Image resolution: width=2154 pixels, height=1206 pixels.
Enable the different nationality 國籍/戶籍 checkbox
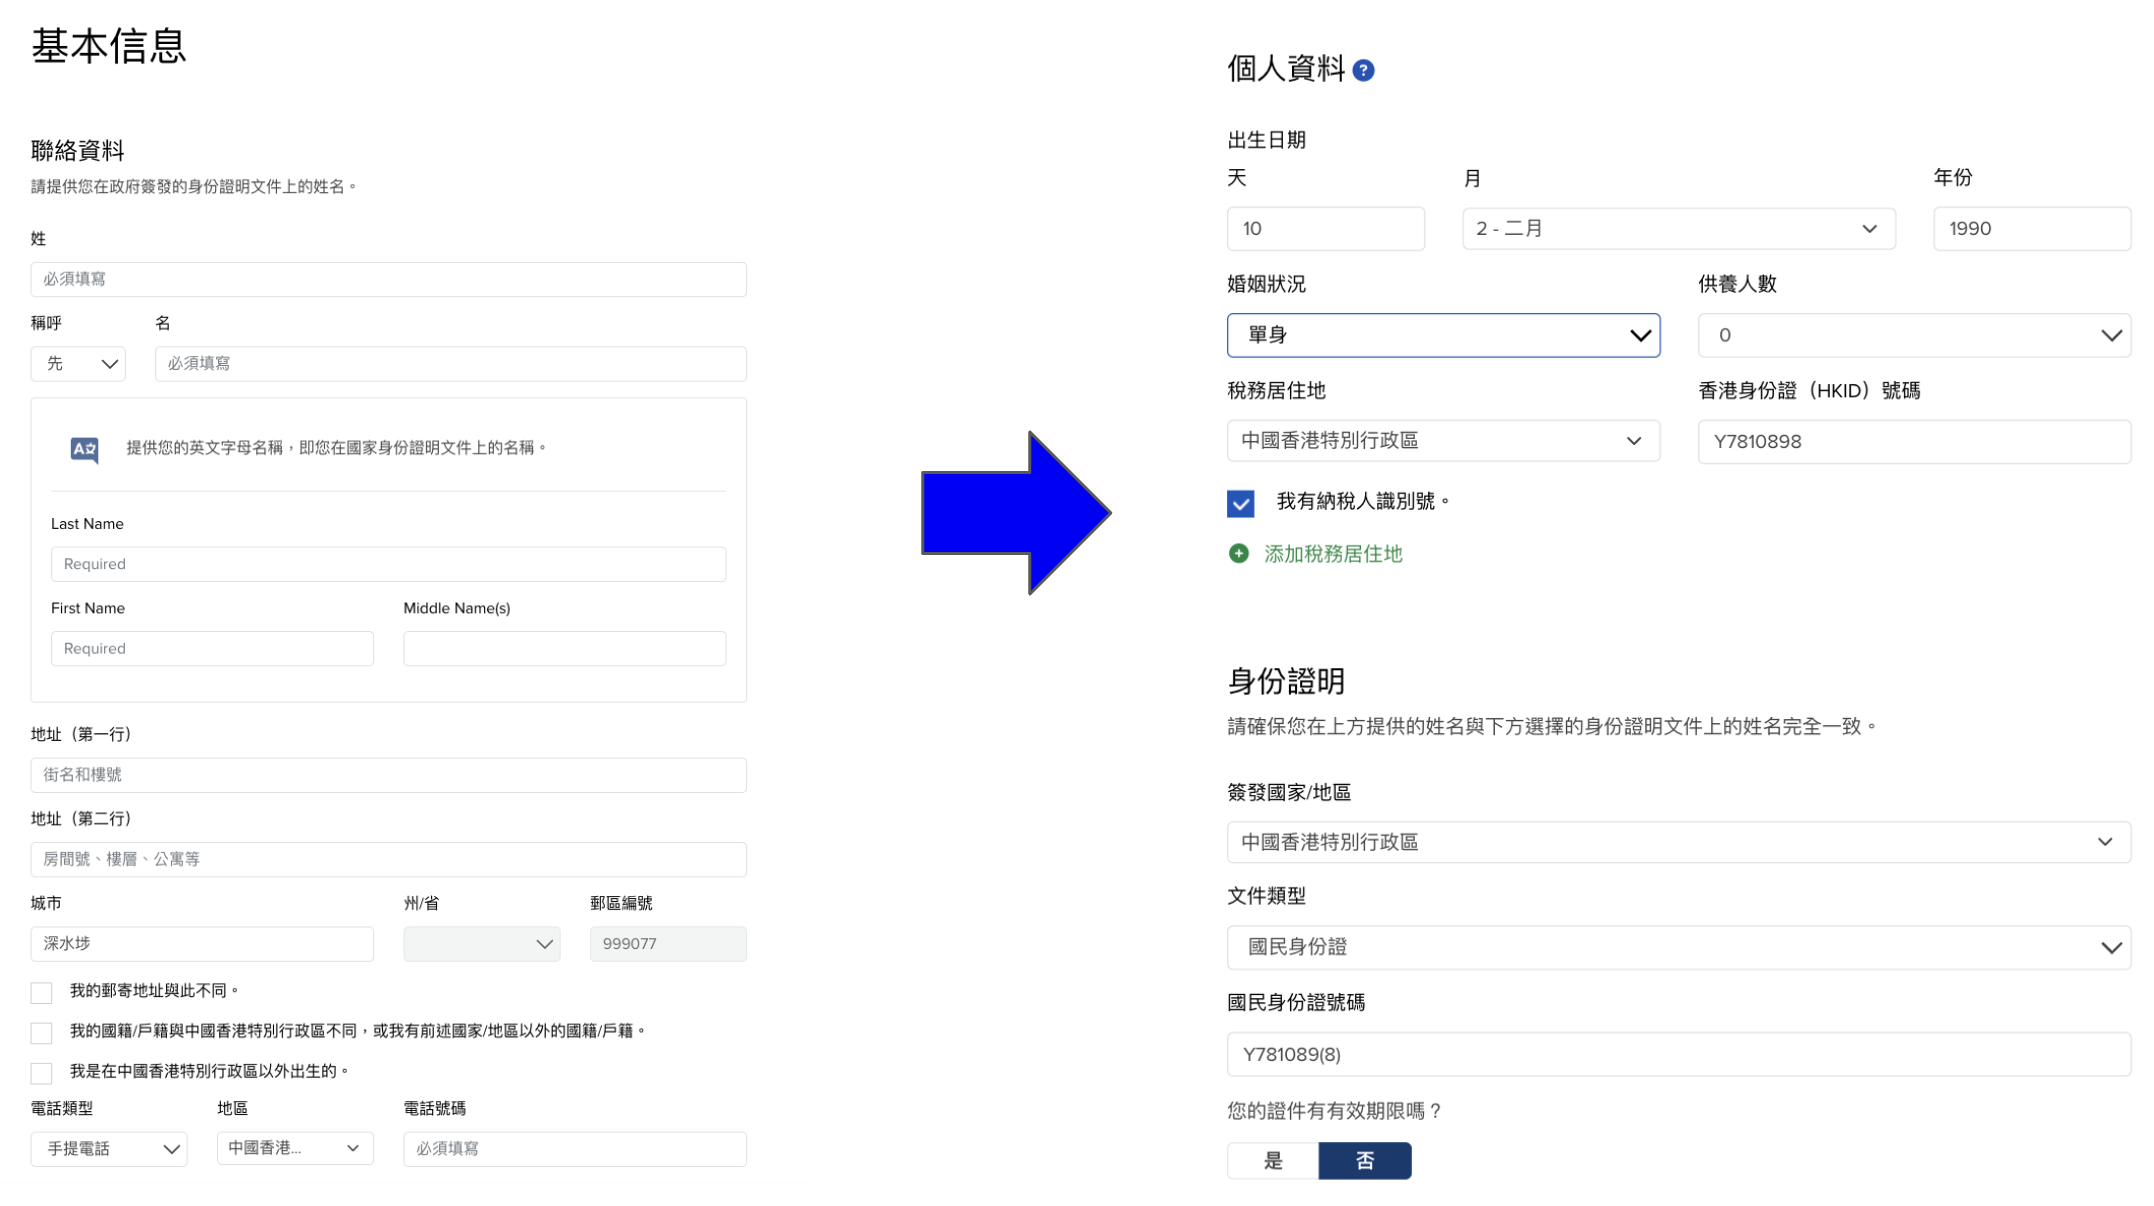[x=41, y=1032]
